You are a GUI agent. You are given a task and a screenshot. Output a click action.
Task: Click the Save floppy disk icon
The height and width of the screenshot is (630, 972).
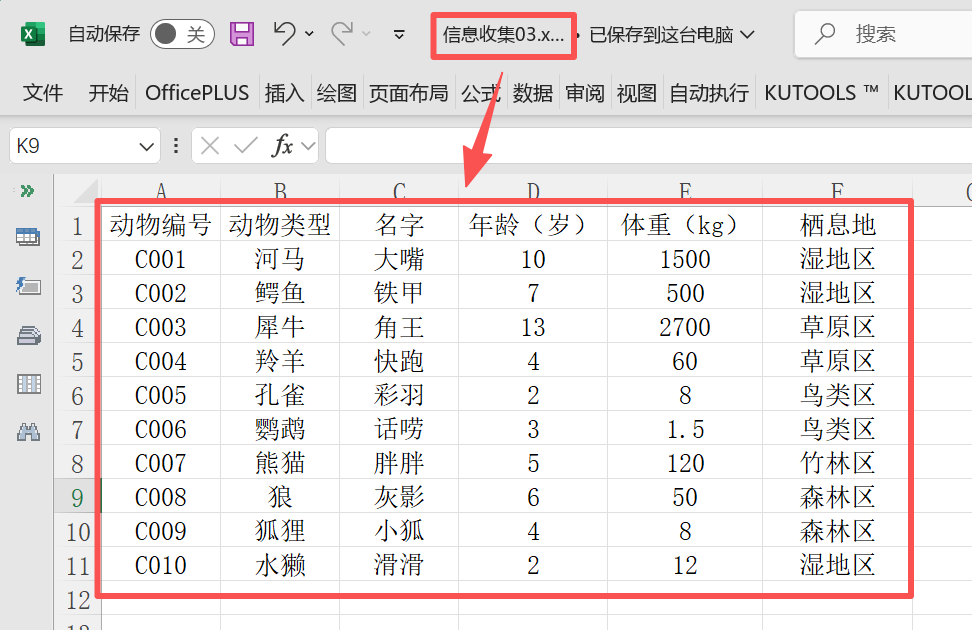(x=240, y=33)
